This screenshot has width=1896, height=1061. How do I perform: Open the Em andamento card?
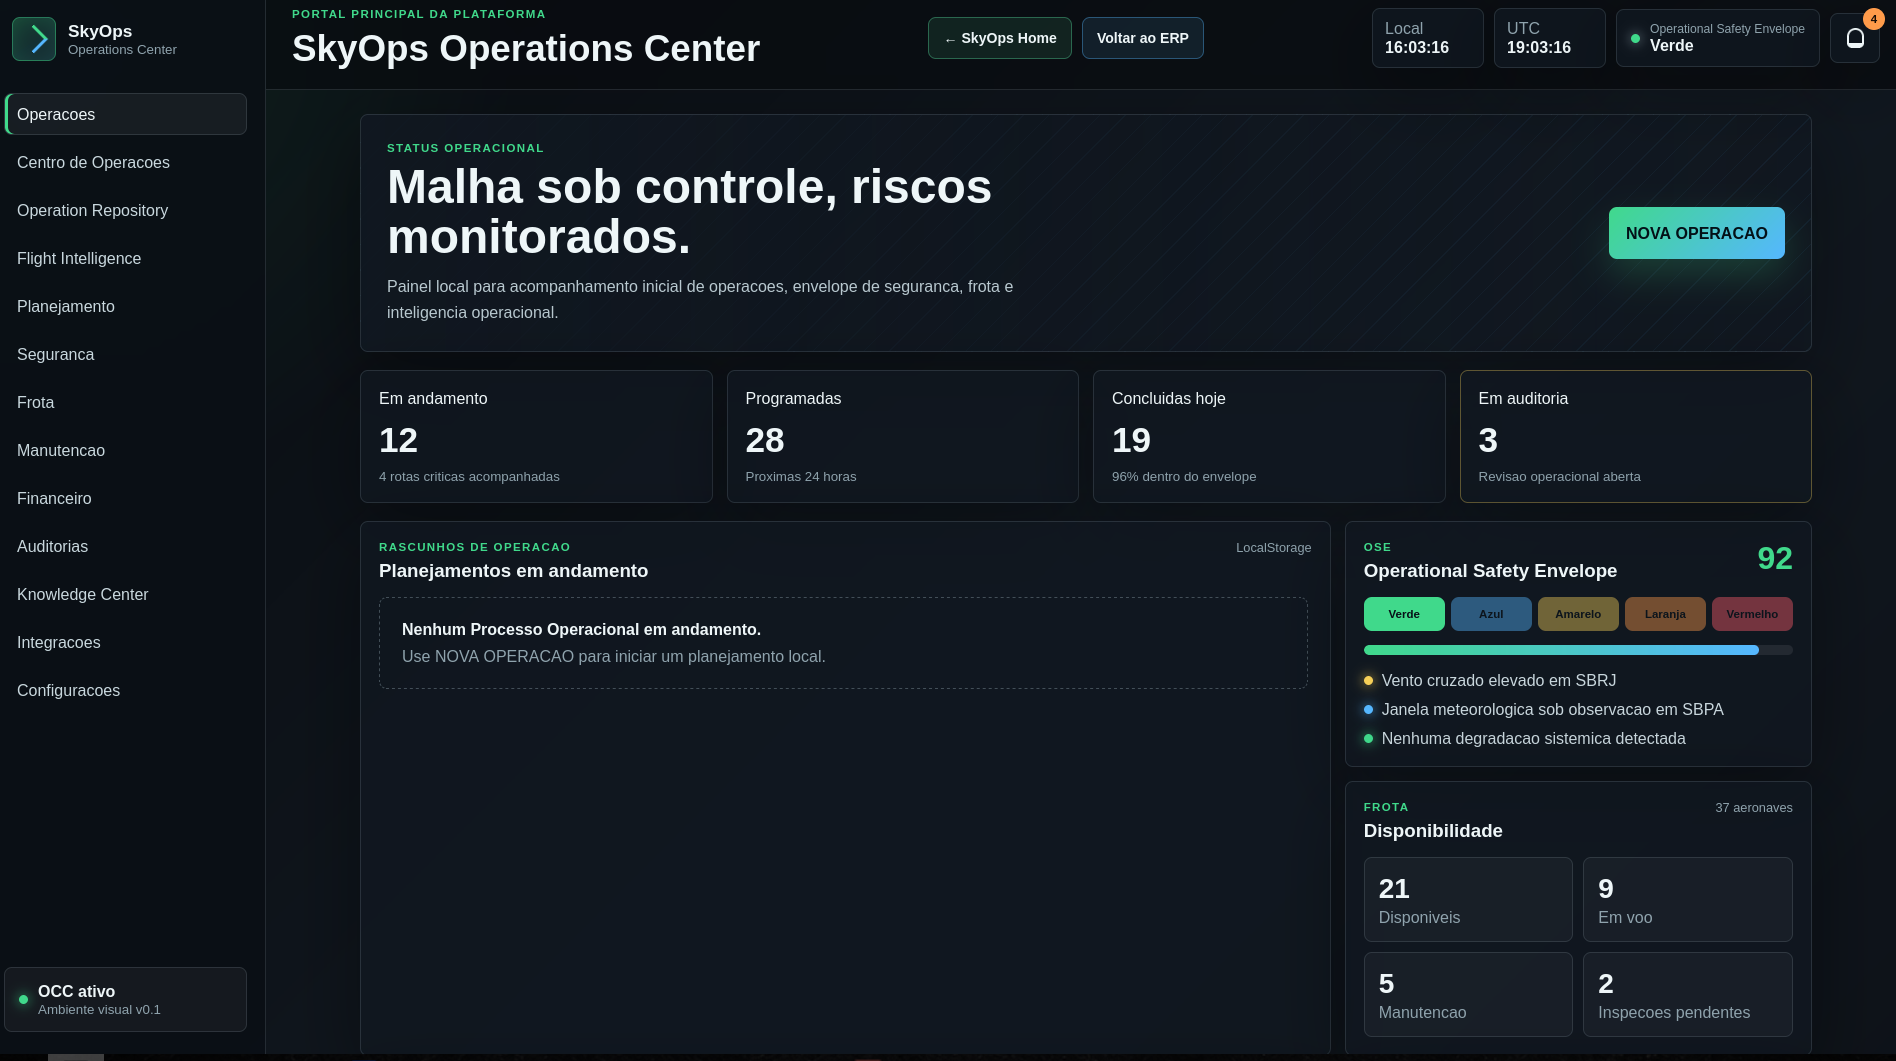[x=536, y=436]
